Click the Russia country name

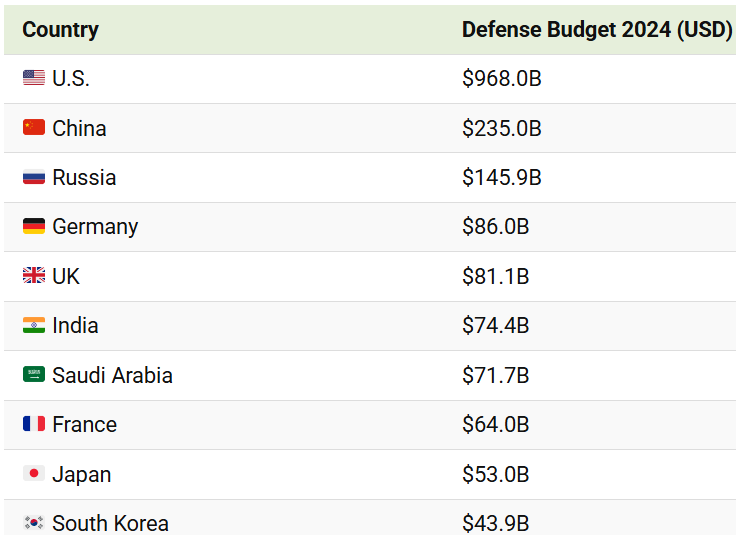pyautogui.click(x=84, y=177)
